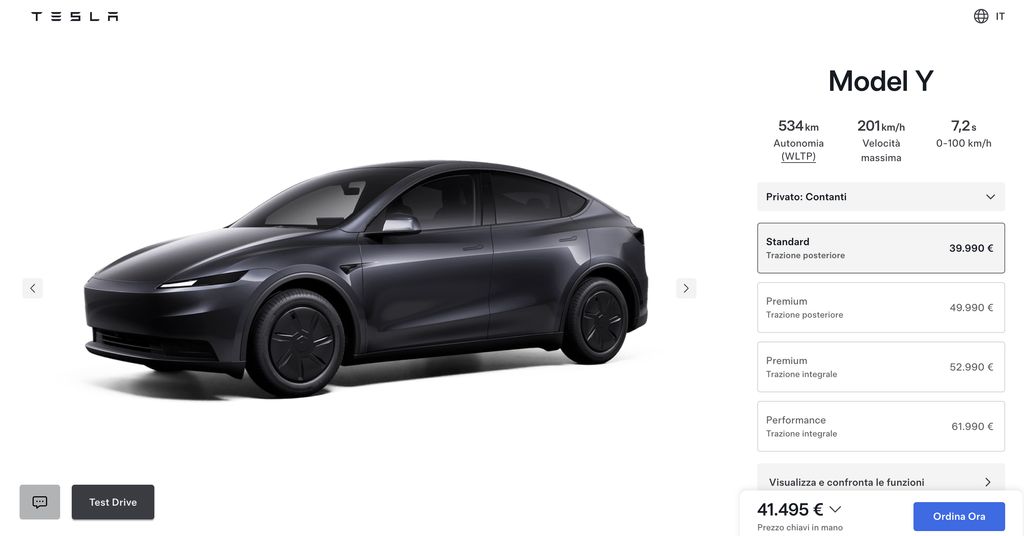Click the Ordina Ora button
Image resolution: width=1024 pixels, height=536 pixels.
click(x=959, y=516)
